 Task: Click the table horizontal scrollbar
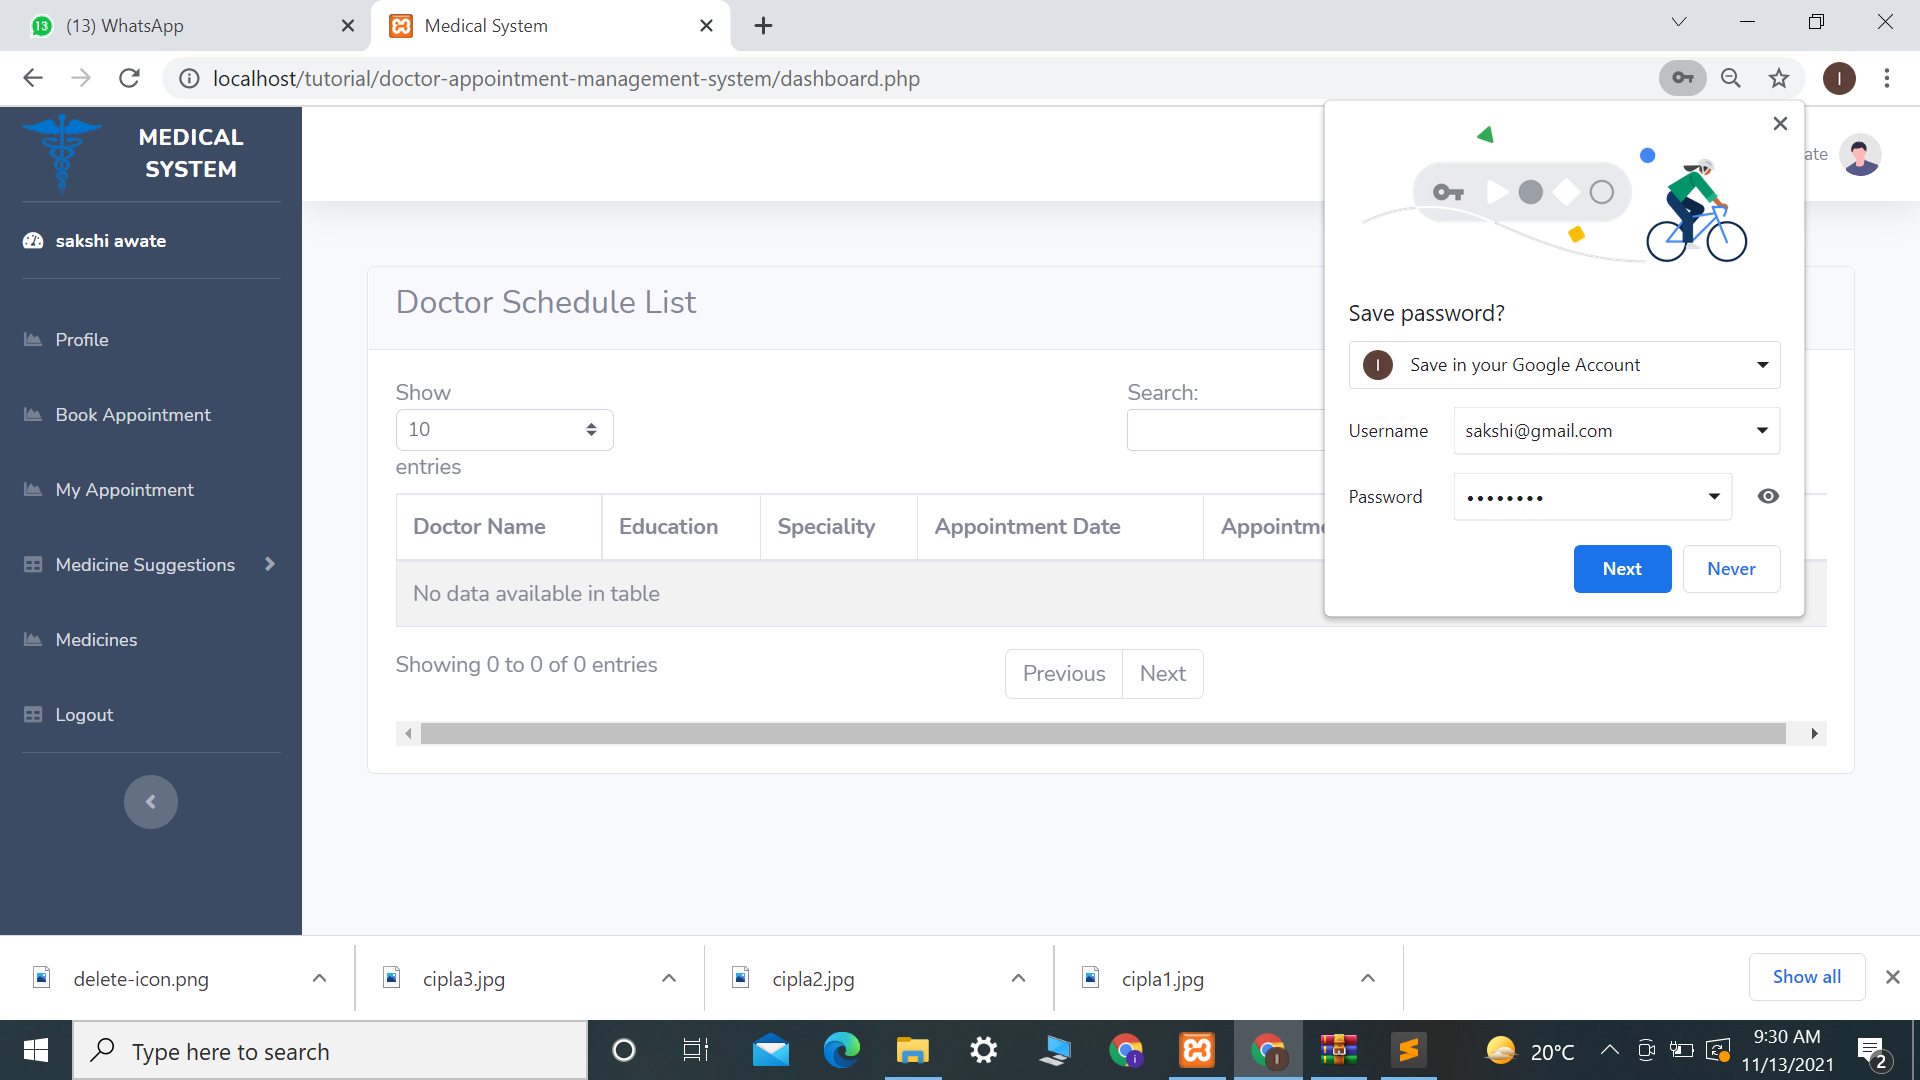[x=1103, y=734]
